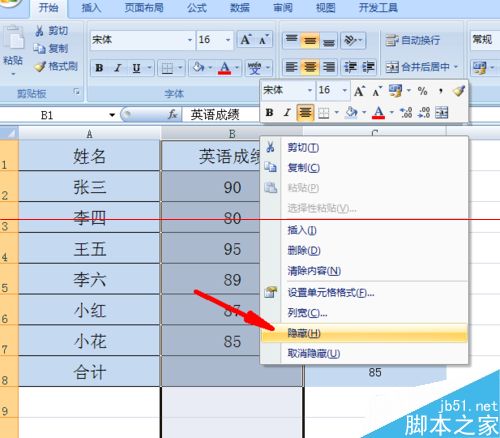Increase font size in the ribbon font group

(x=246, y=40)
